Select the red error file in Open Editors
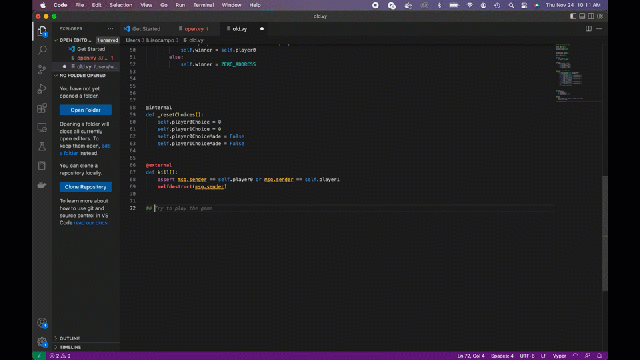Viewport: 640px width, 360px height. (x=87, y=58)
